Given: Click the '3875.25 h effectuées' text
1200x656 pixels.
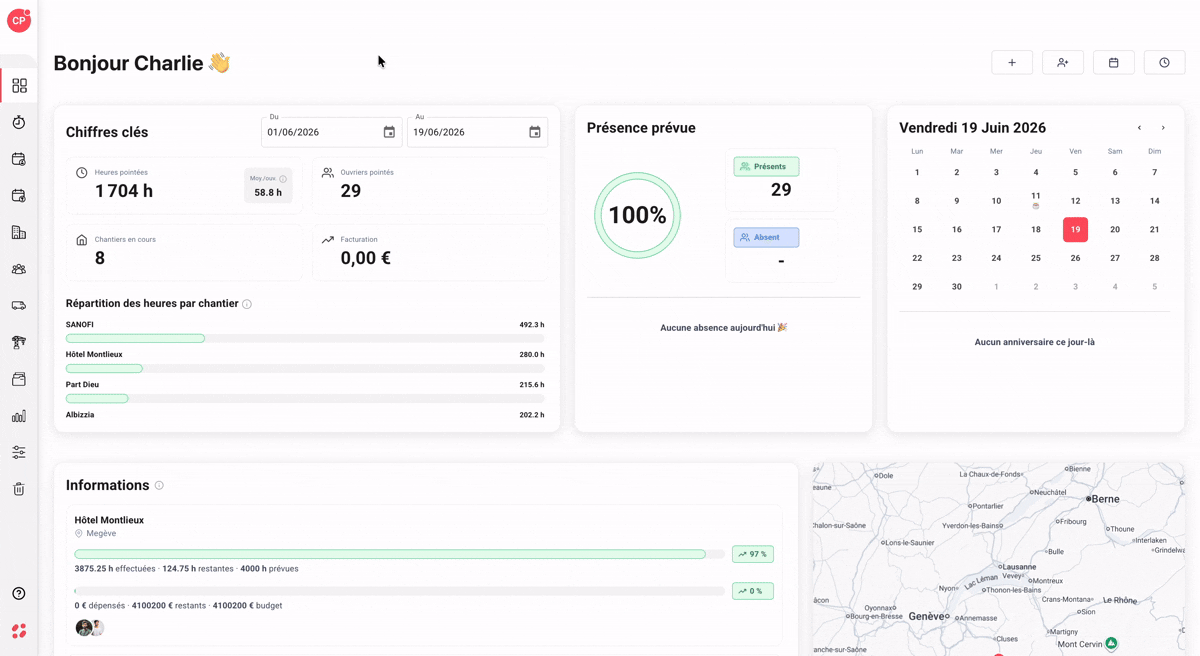Looking at the screenshot, I should pos(115,569).
